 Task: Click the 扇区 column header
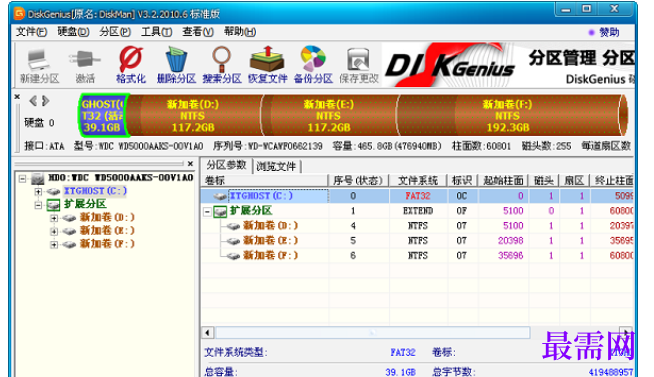click(x=574, y=181)
